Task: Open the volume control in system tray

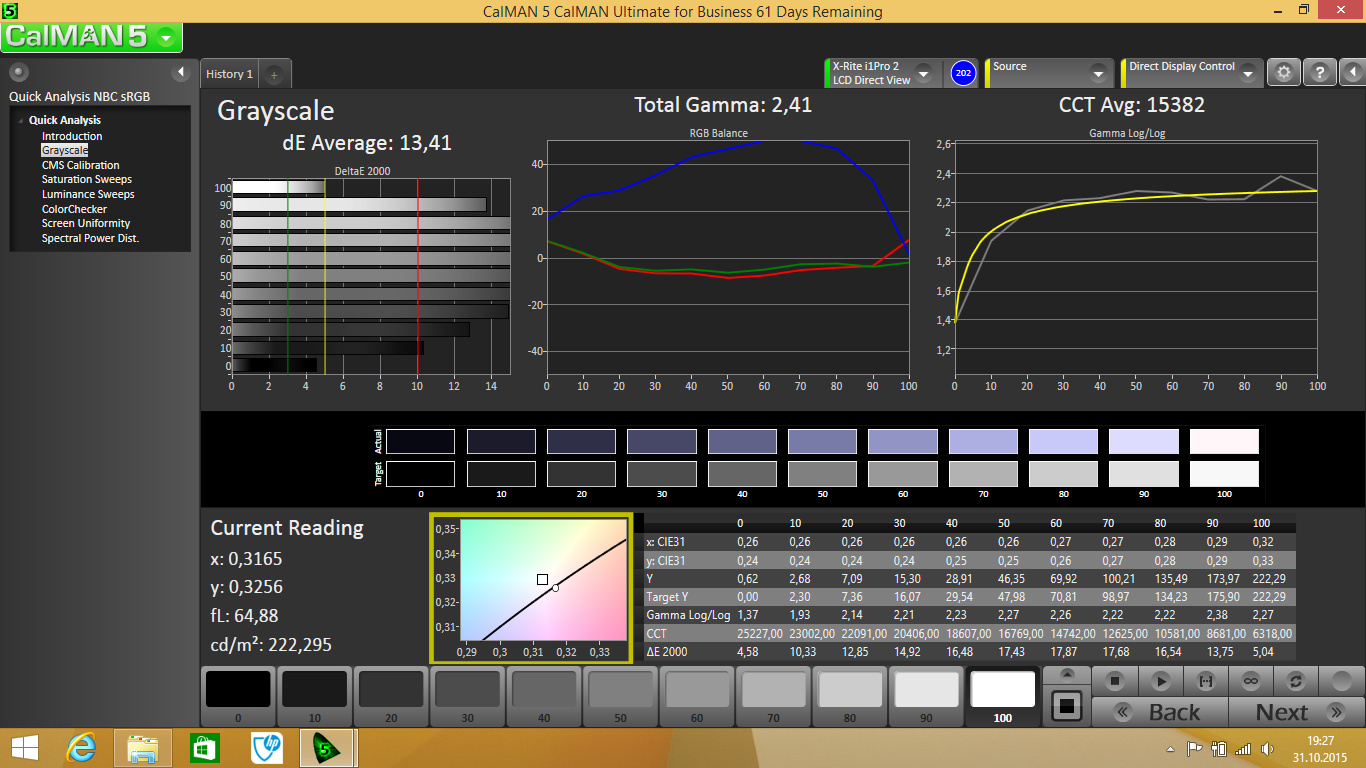Action: [1269, 748]
